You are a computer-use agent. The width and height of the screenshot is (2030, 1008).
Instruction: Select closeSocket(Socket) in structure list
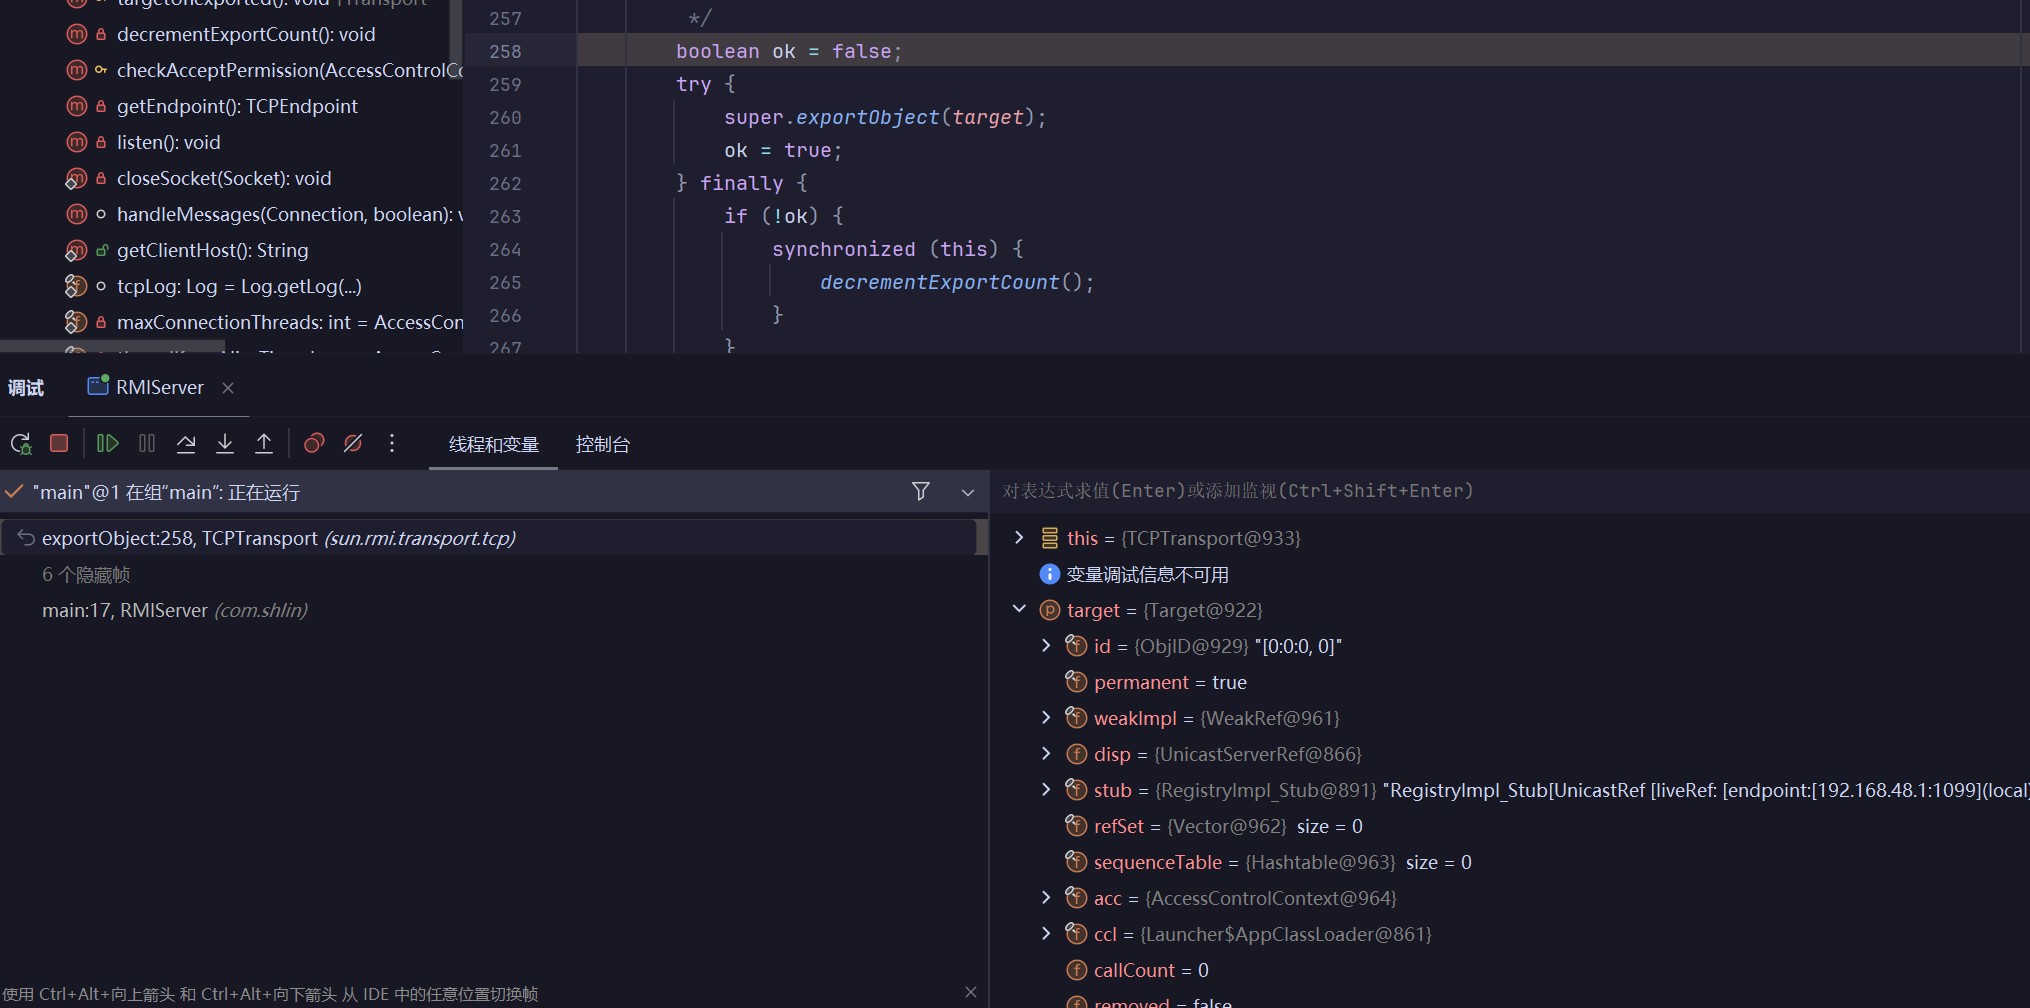pyautogui.click(x=224, y=178)
